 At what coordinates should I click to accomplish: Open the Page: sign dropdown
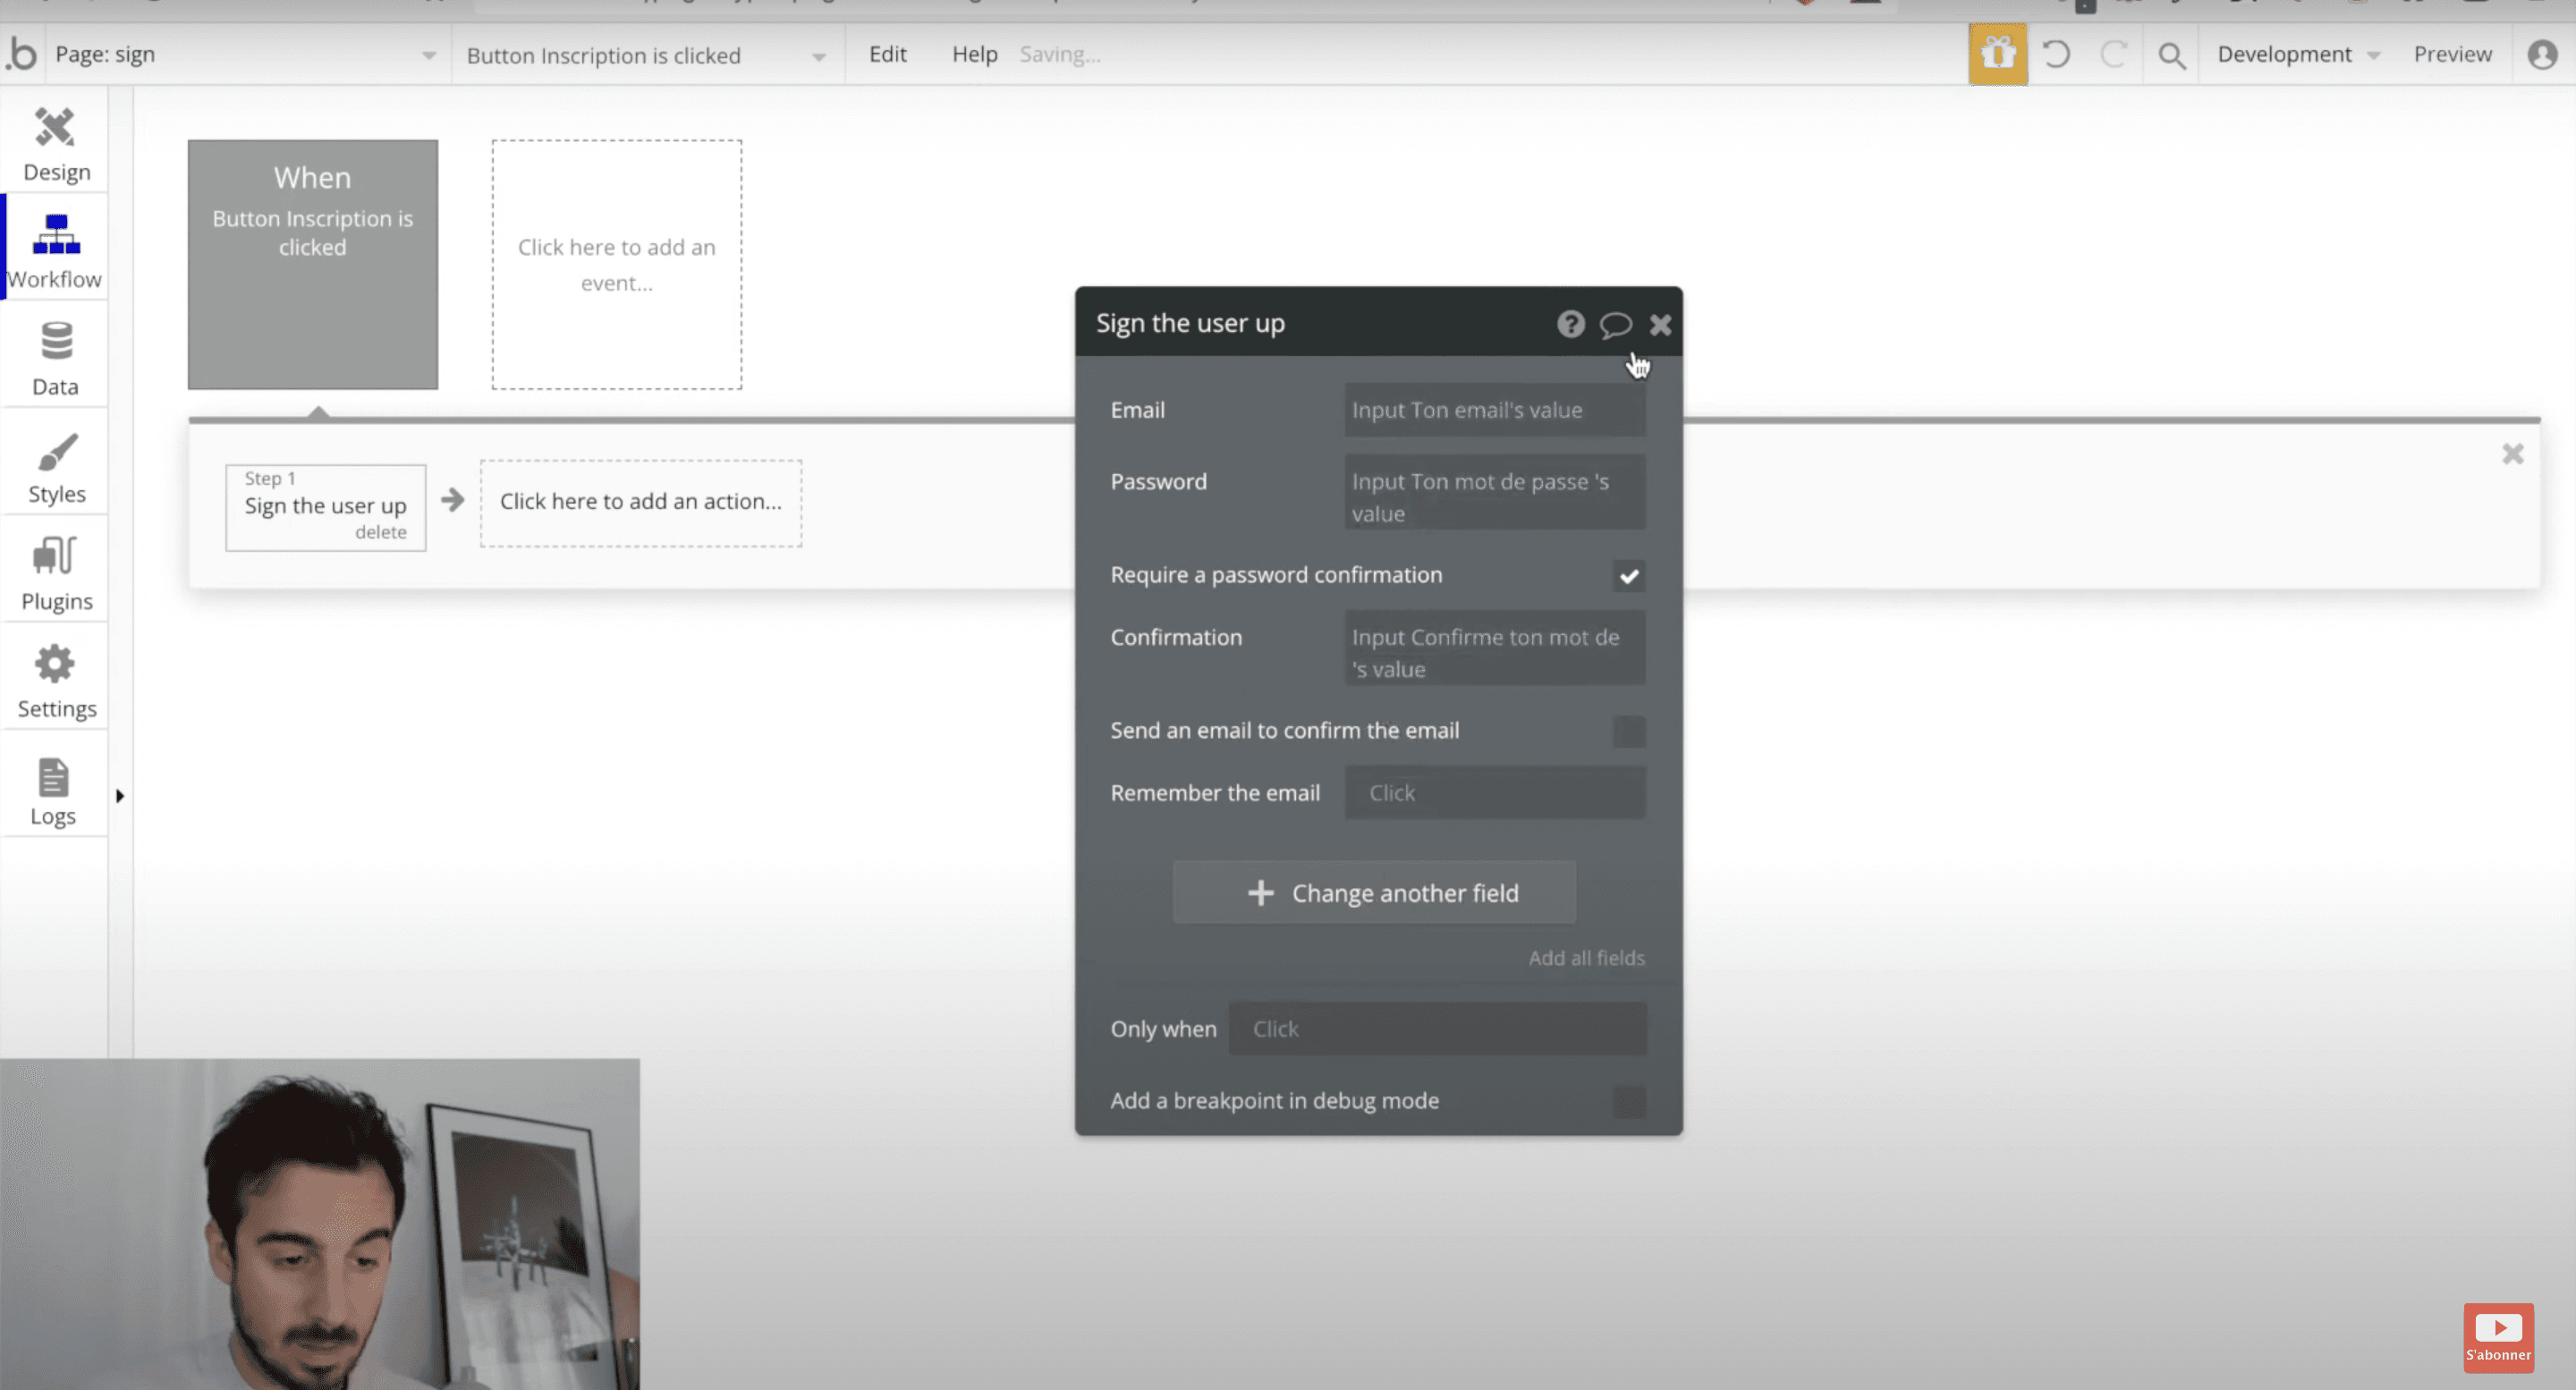point(429,54)
